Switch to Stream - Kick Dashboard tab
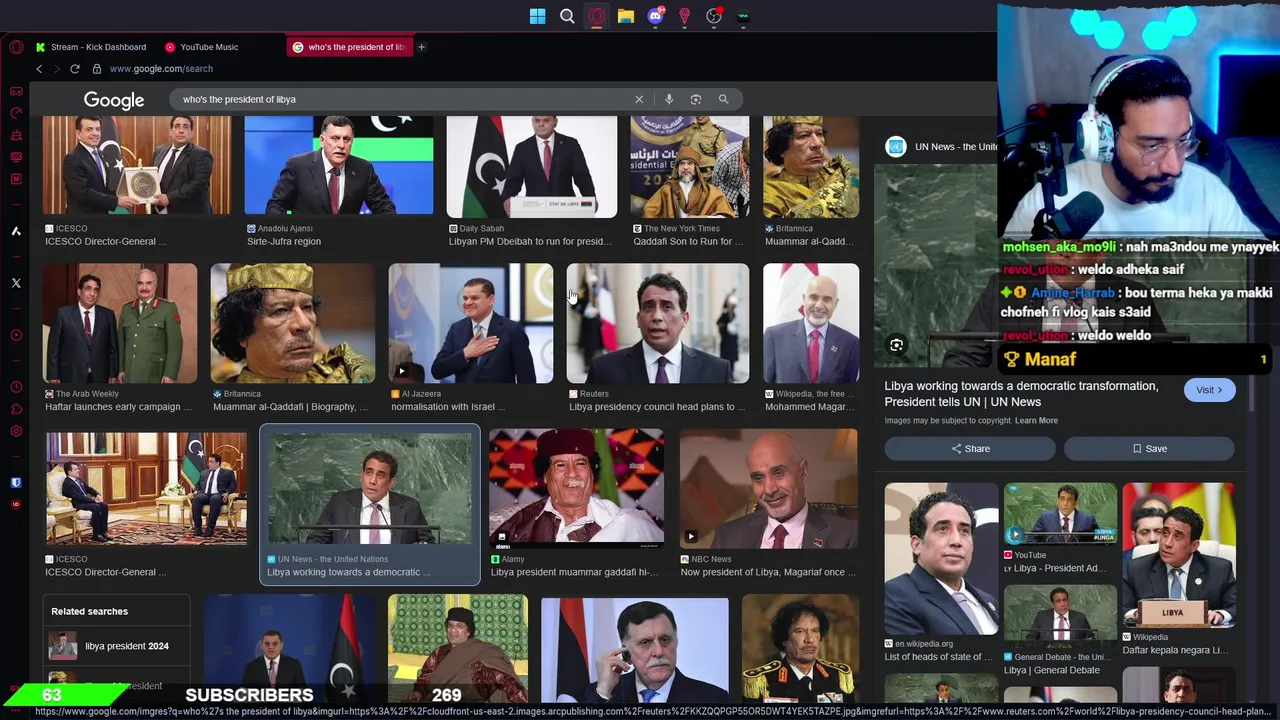 point(92,47)
